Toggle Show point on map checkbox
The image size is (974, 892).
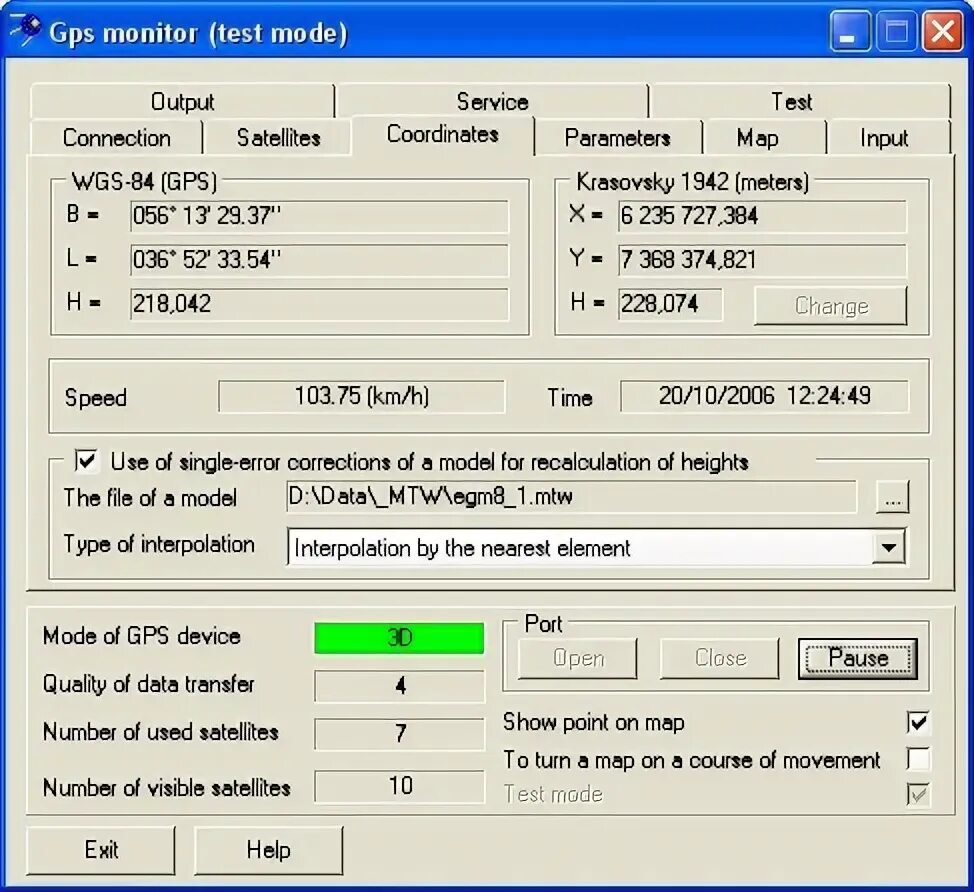click(x=918, y=722)
